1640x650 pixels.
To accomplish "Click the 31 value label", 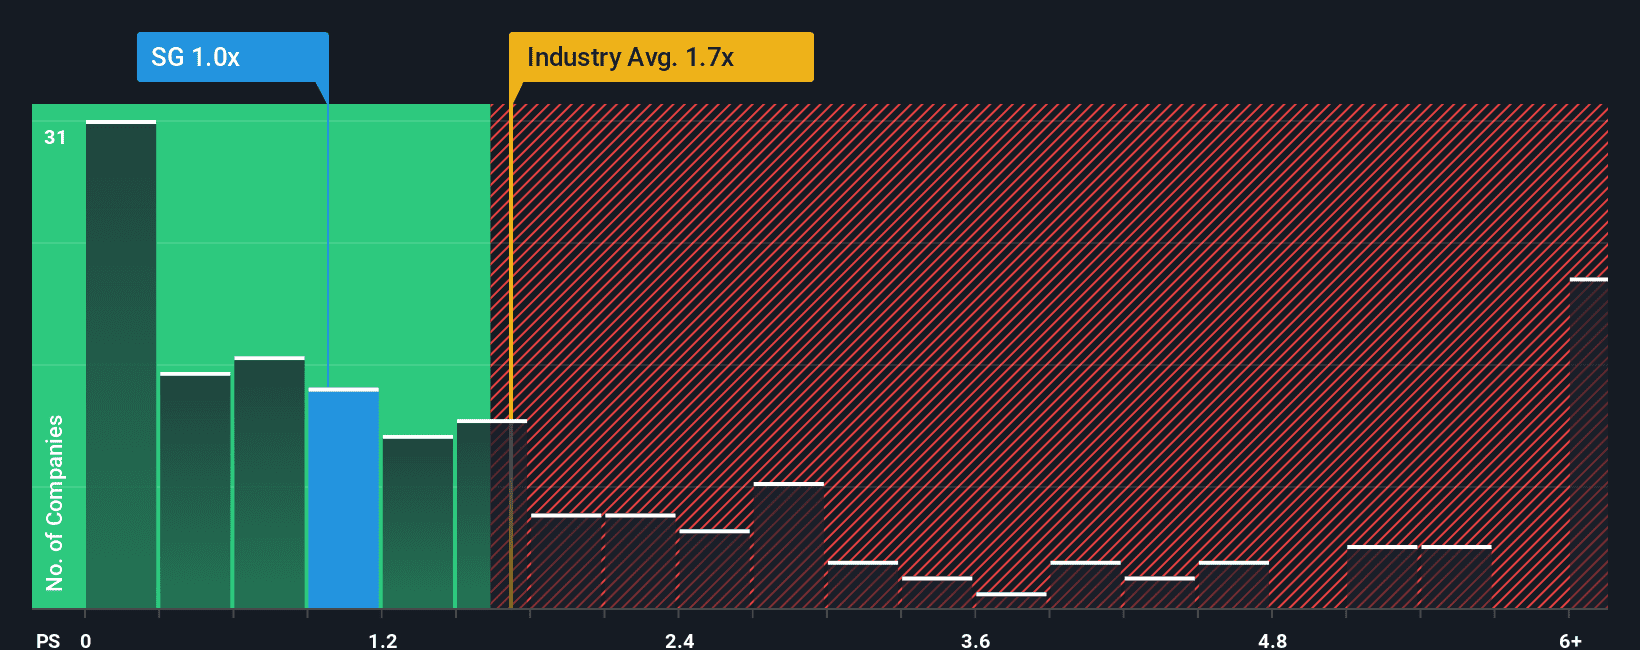I will tap(55, 138).
